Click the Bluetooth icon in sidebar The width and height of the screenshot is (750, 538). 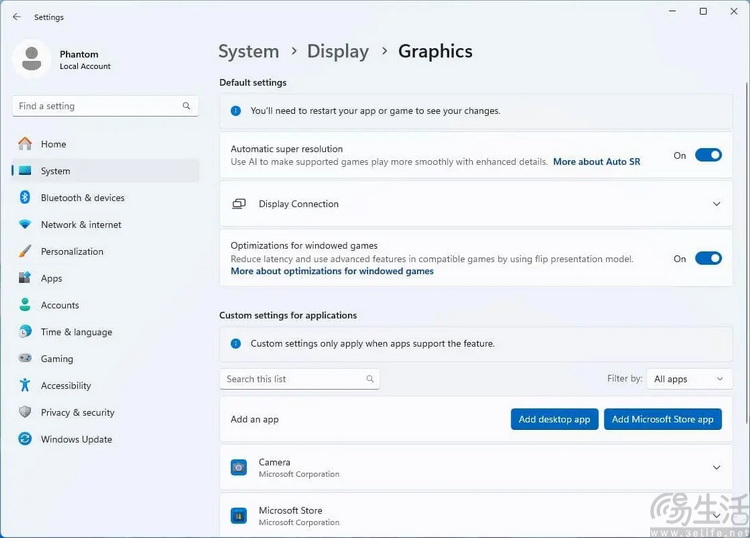pos(25,197)
